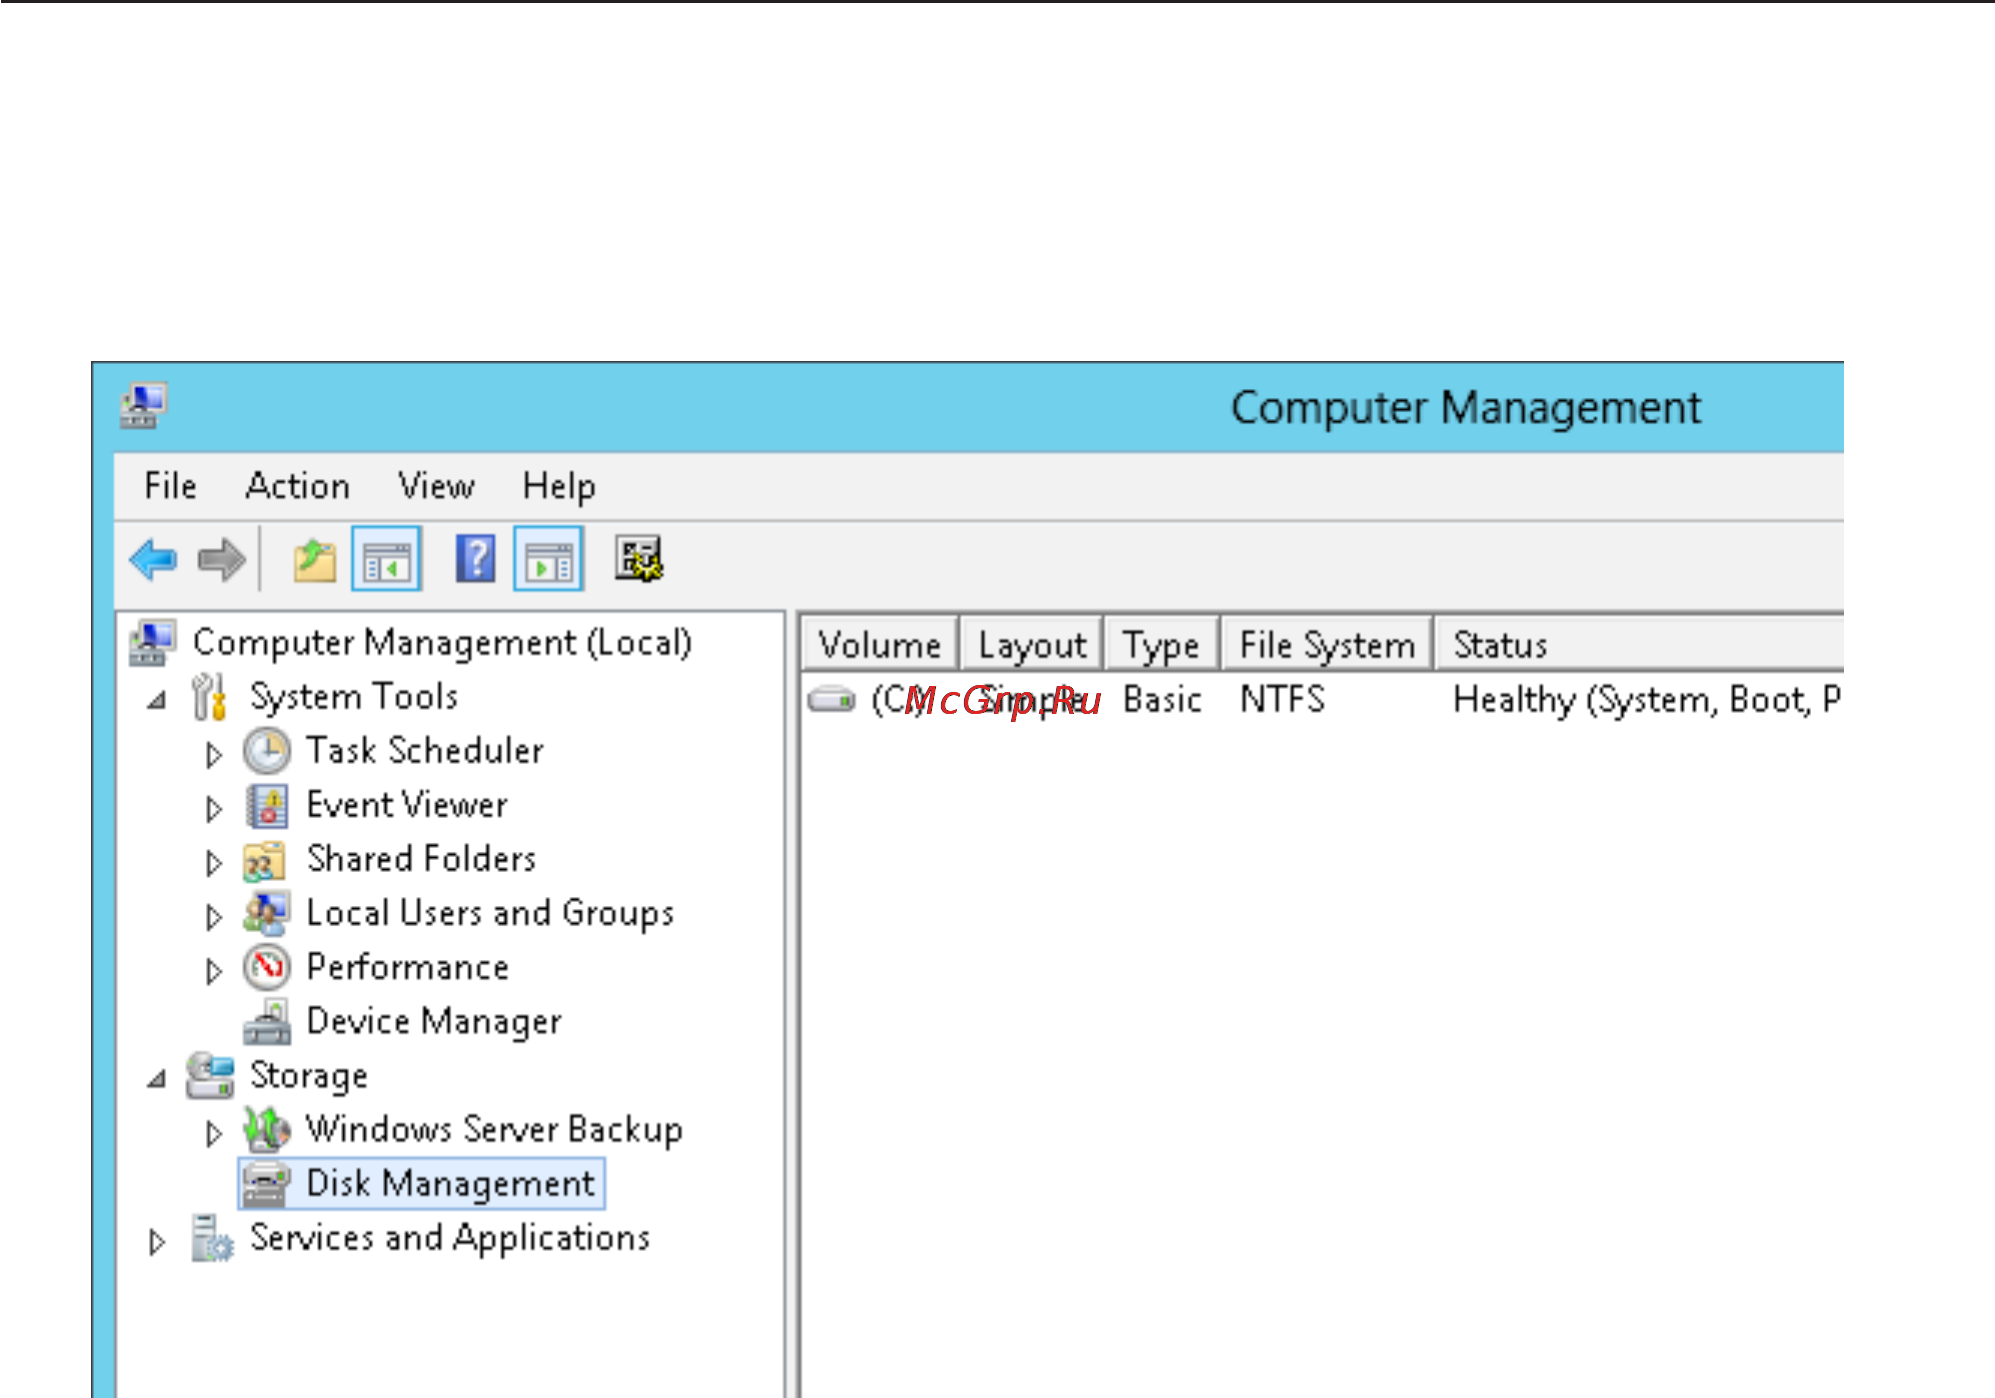This screenshot has width=1995, height=1398.
Task: Expand the Shared Folders node
Action: point(213,862)
